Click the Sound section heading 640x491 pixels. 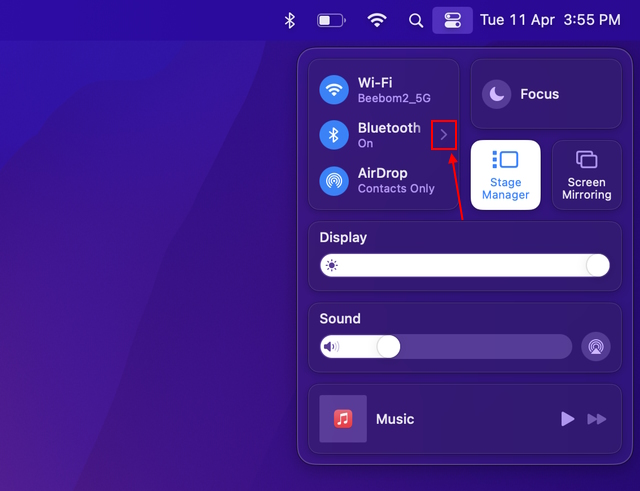340,318
